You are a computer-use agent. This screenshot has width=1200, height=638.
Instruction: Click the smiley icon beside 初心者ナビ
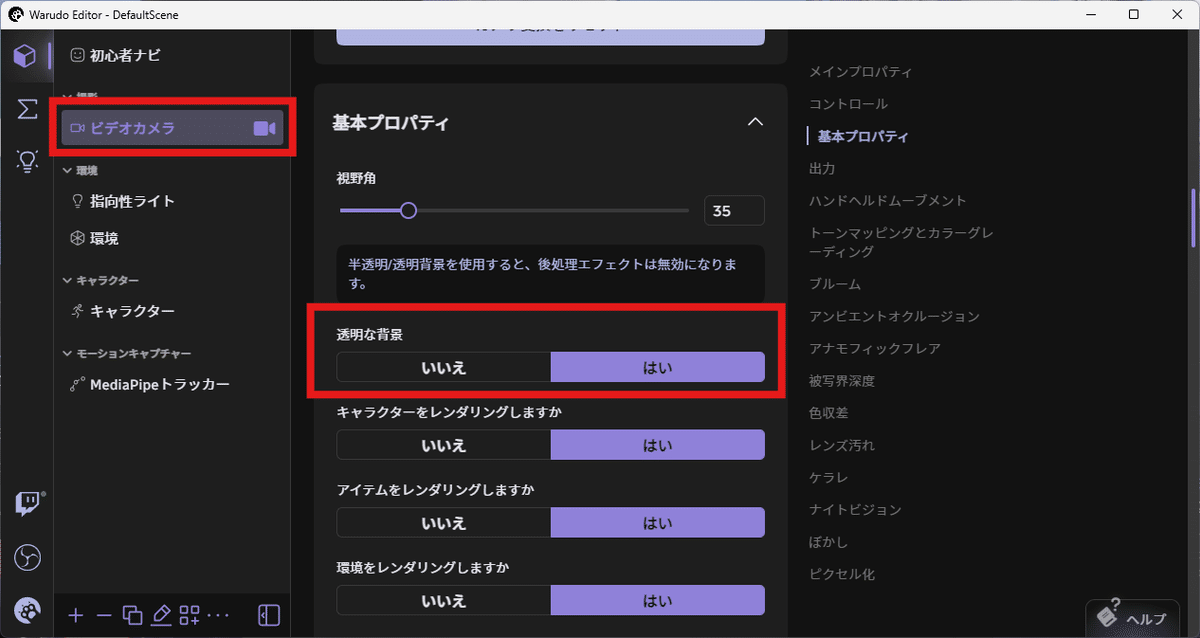[x=77, y=56]
